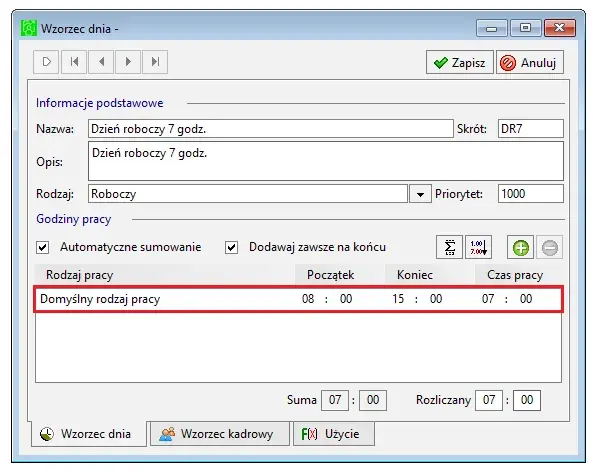Select the Domyślny rodzaj pracy row
Screen dimensions: 593x471
click(298, 299)
